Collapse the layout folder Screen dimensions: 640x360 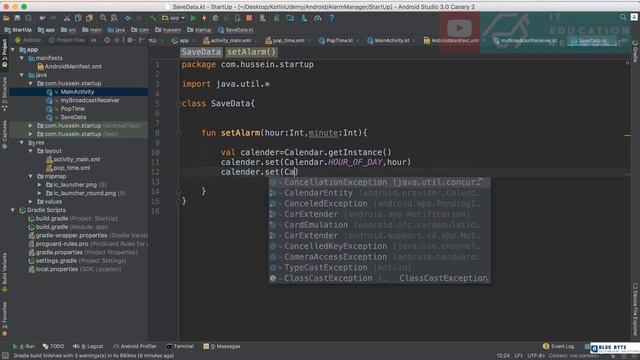coord(31,151)
